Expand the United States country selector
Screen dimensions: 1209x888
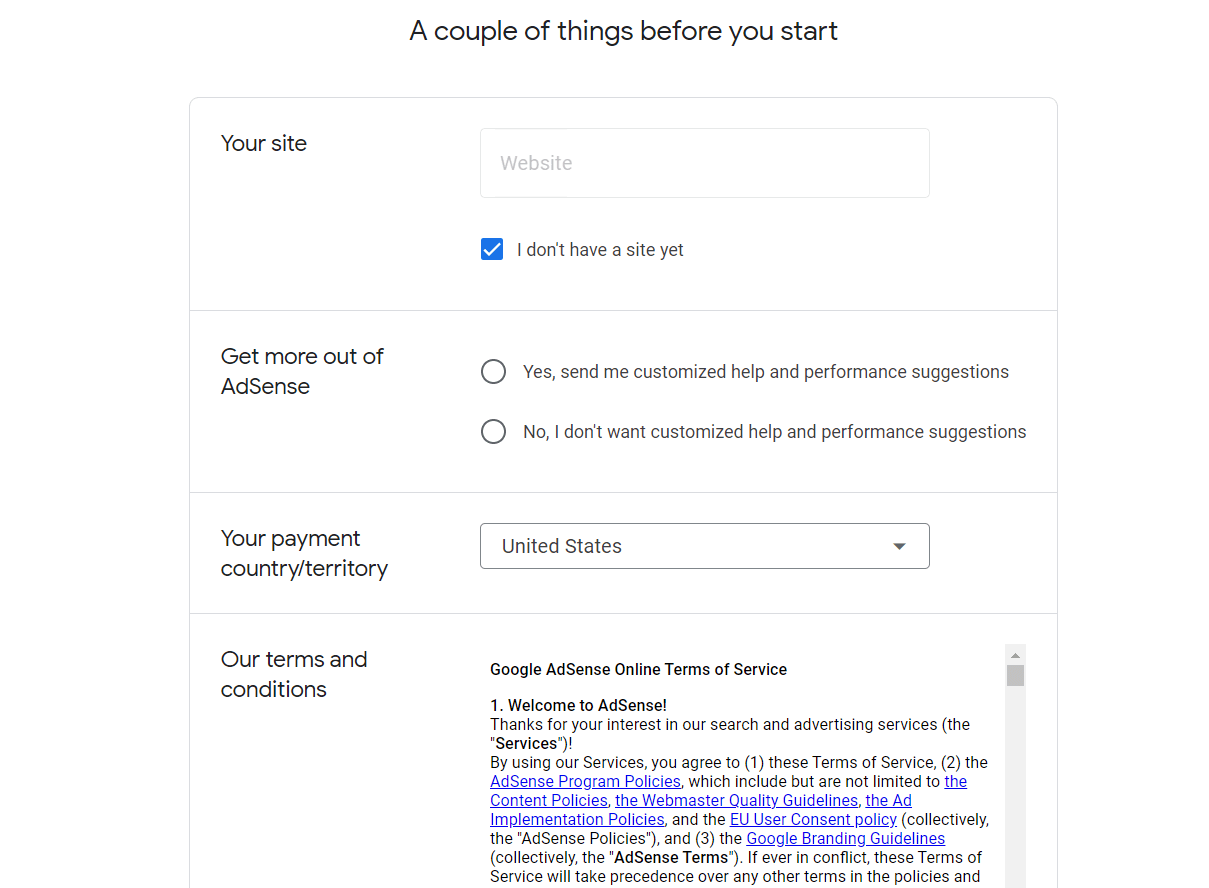[x=705, y=546]
